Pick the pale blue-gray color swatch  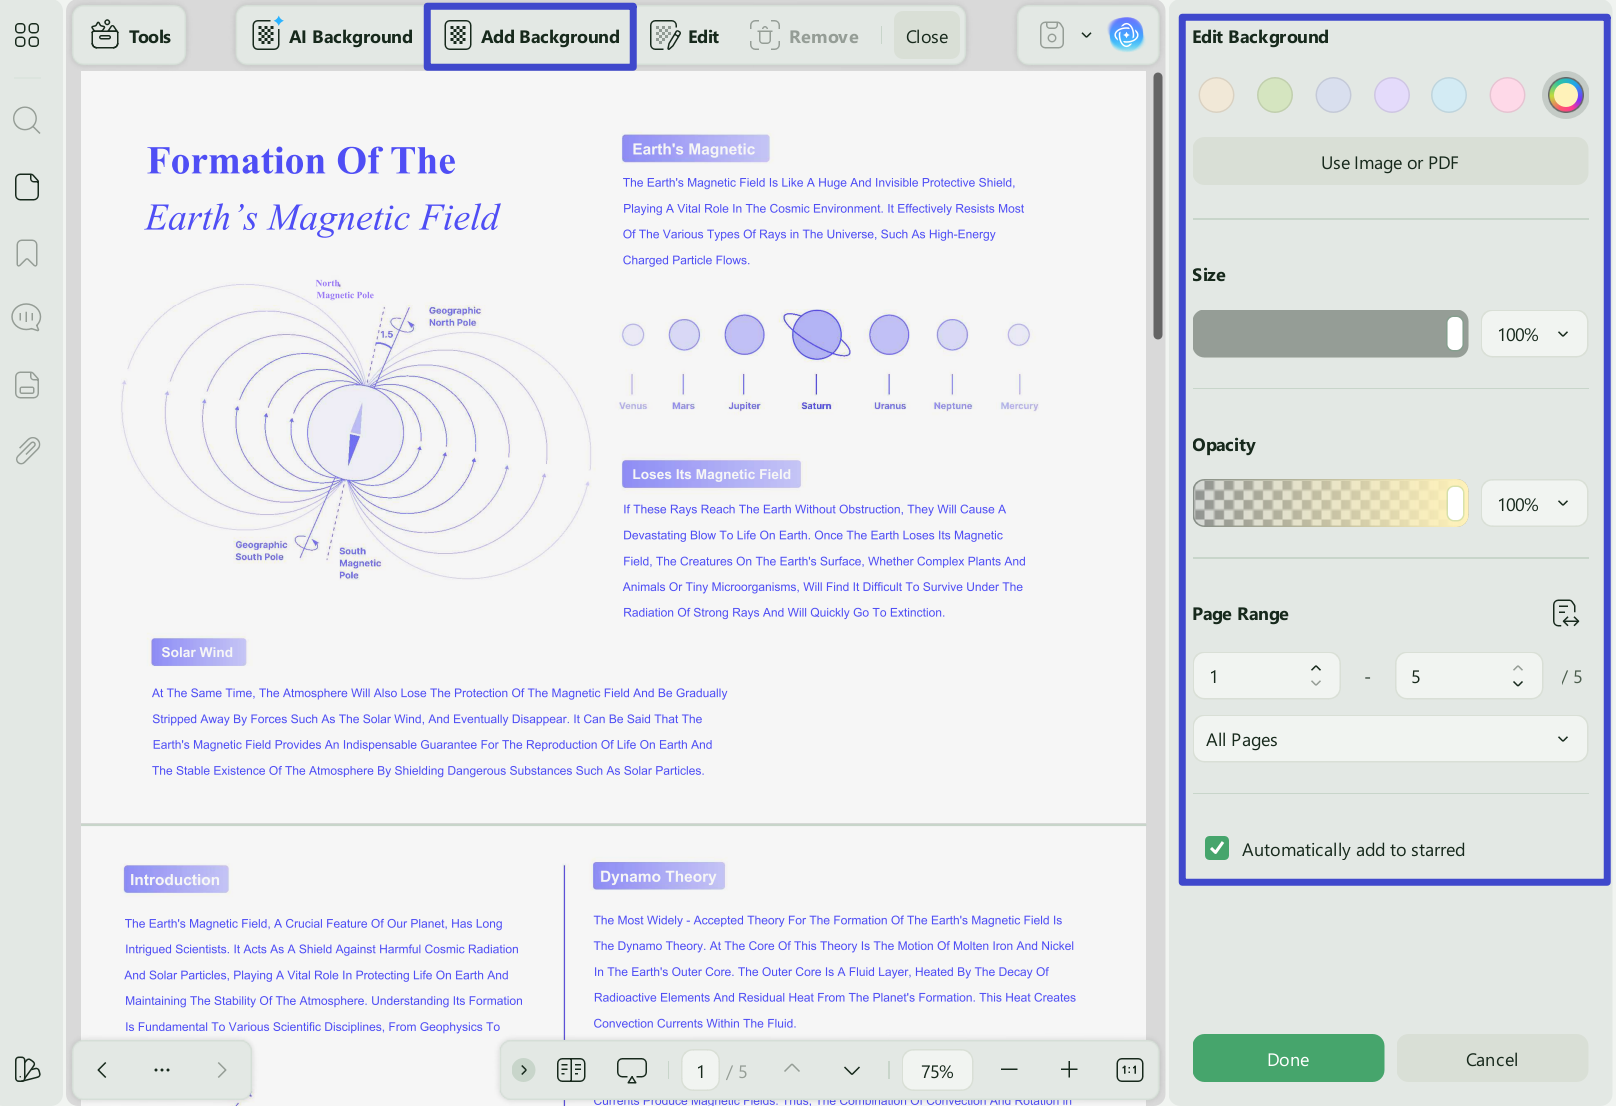tap(1333, 95)
